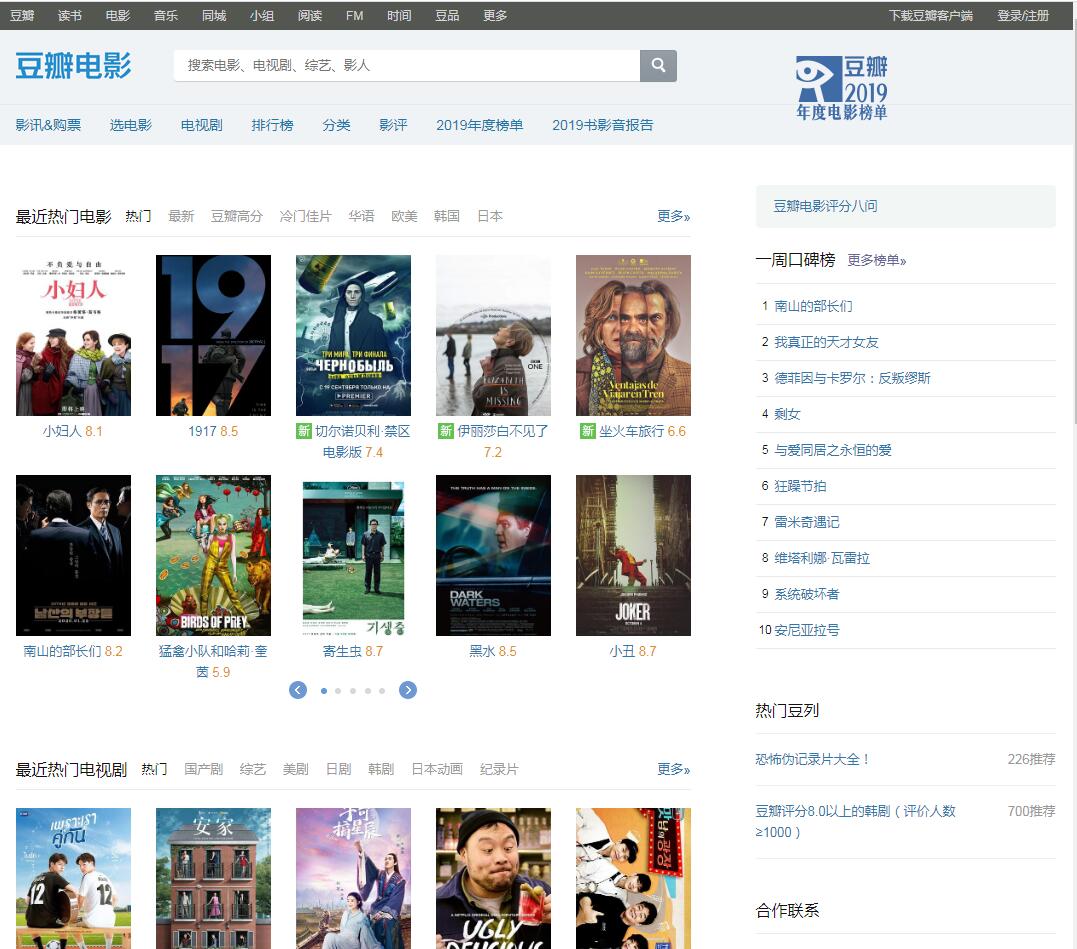Open the 坐火车旅行 movie poster
The height and width of the screenshot is (949, 1077).
point(633,335)
